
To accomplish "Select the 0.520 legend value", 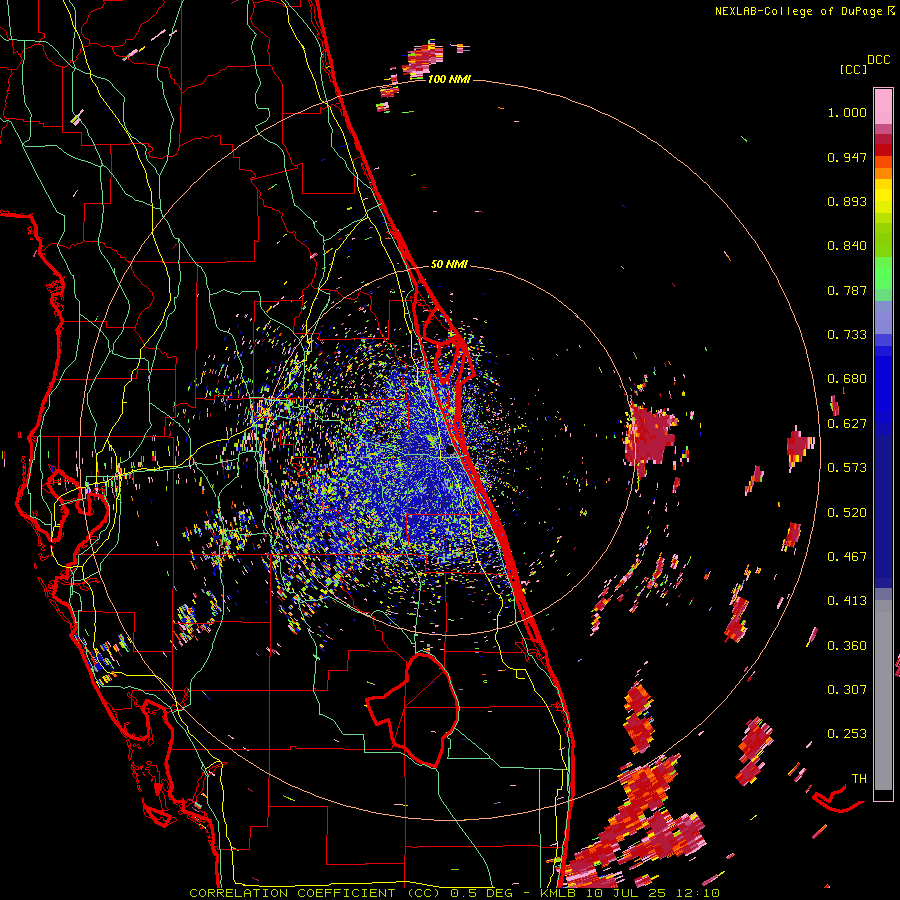I will 847,513.
